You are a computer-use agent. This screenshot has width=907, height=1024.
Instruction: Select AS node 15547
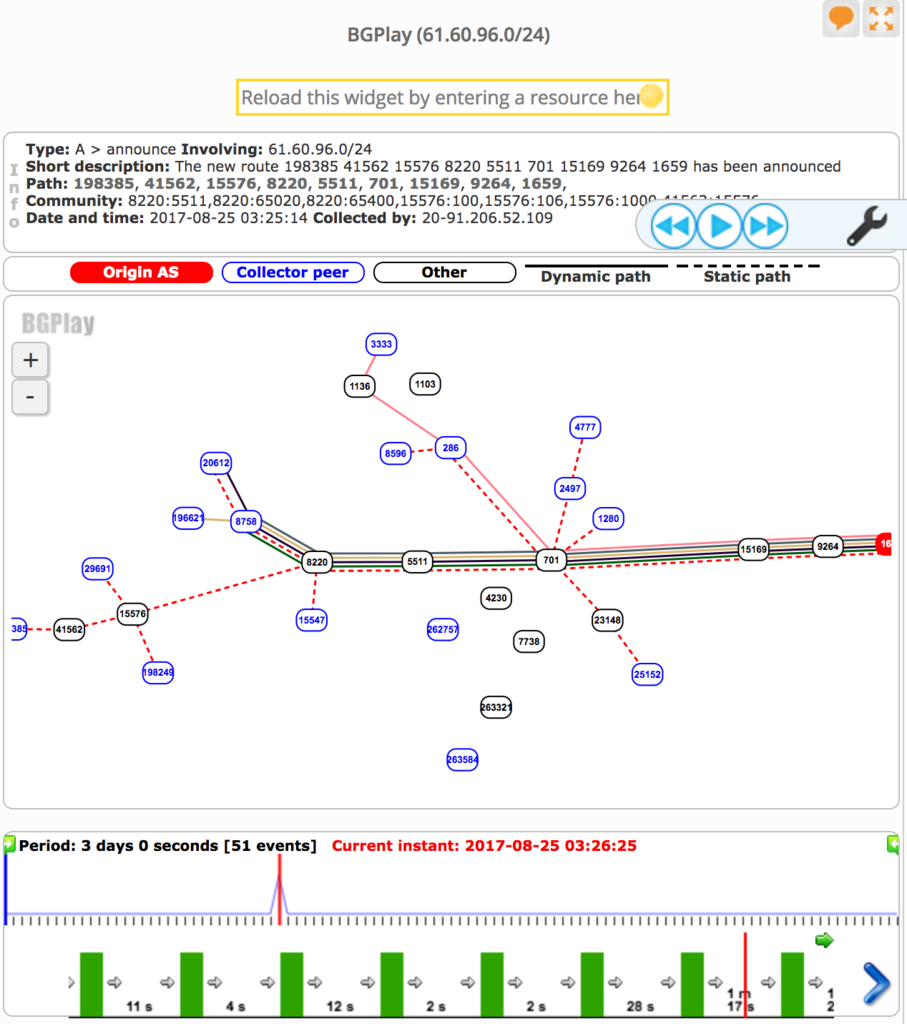pos(311,620)
